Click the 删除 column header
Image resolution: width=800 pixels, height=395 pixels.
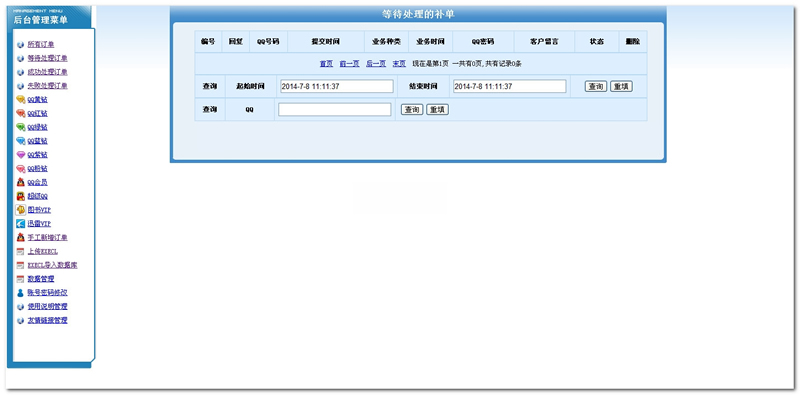point(633,41)
